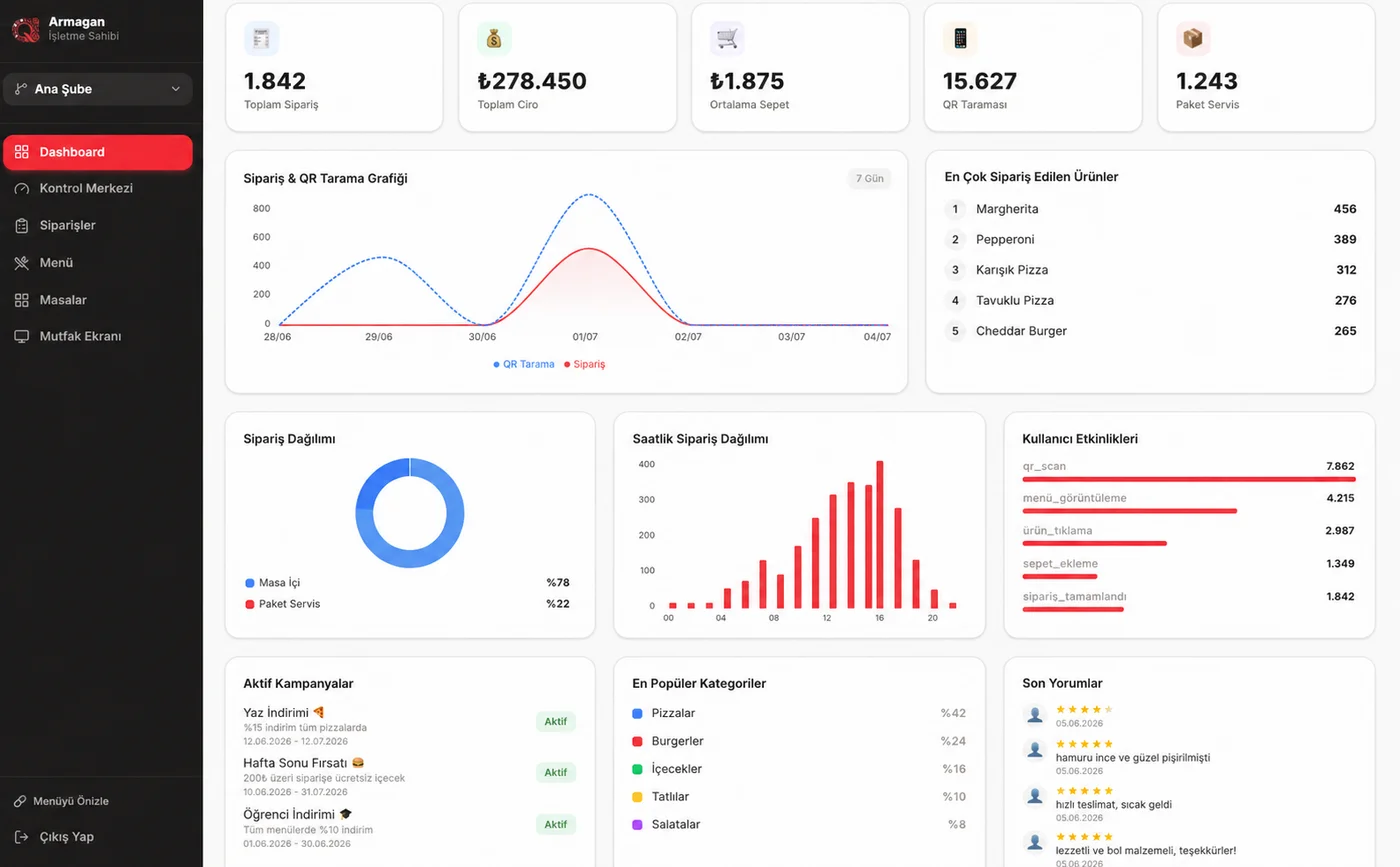Click the Menüyü Önizle link icon
The image size is (1400, 867).
[20, 801]
